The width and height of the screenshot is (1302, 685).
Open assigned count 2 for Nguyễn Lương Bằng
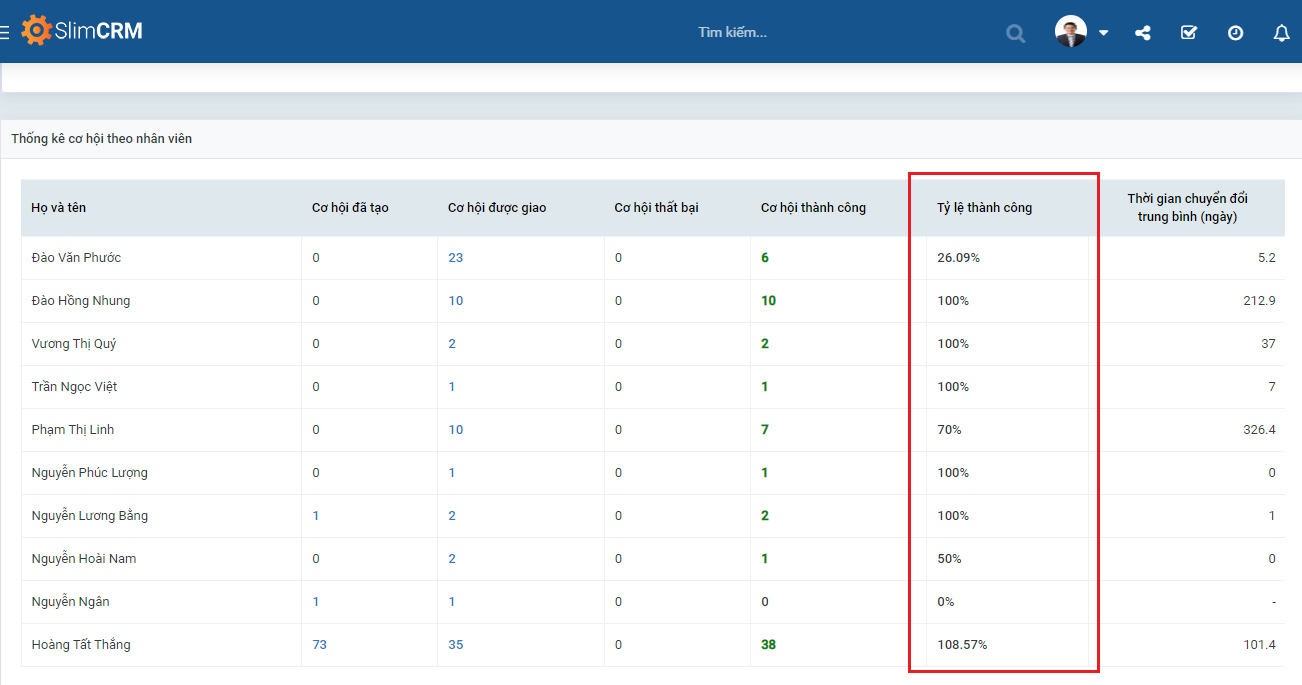(452, 516)
